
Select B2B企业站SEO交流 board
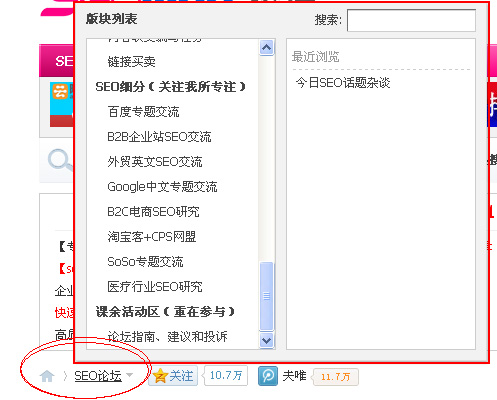pos(159,137)
